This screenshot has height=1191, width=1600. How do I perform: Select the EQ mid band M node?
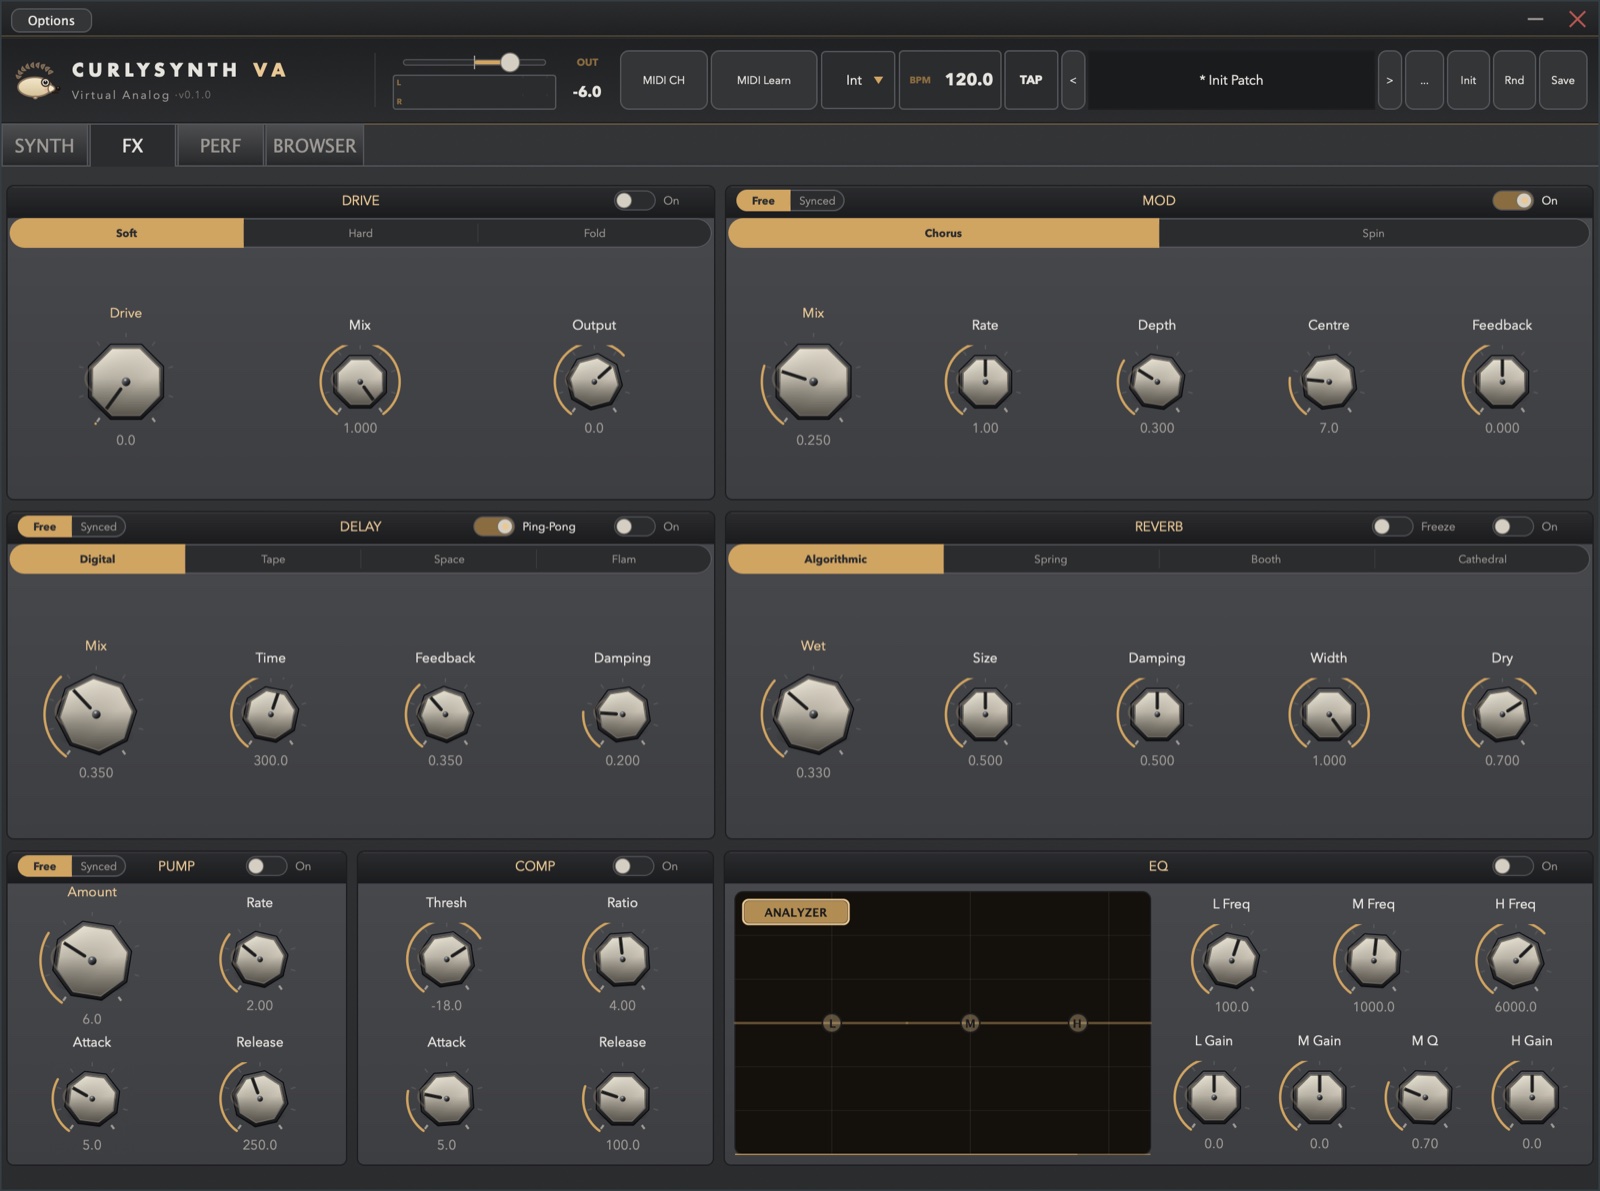point(970,1023)
